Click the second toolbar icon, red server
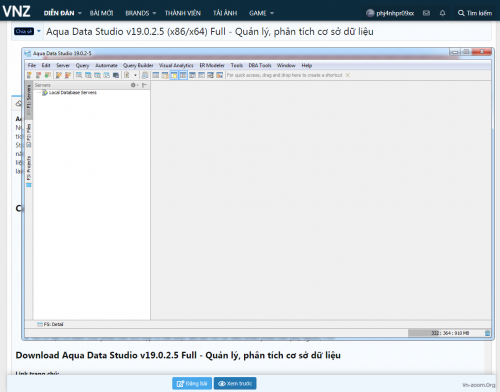 click(x=39, y=75)
